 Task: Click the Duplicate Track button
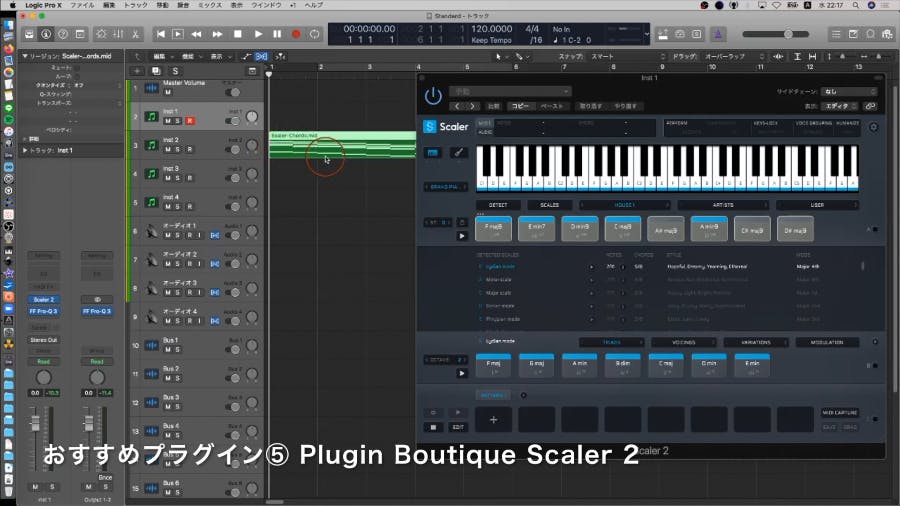click(156, 71)
